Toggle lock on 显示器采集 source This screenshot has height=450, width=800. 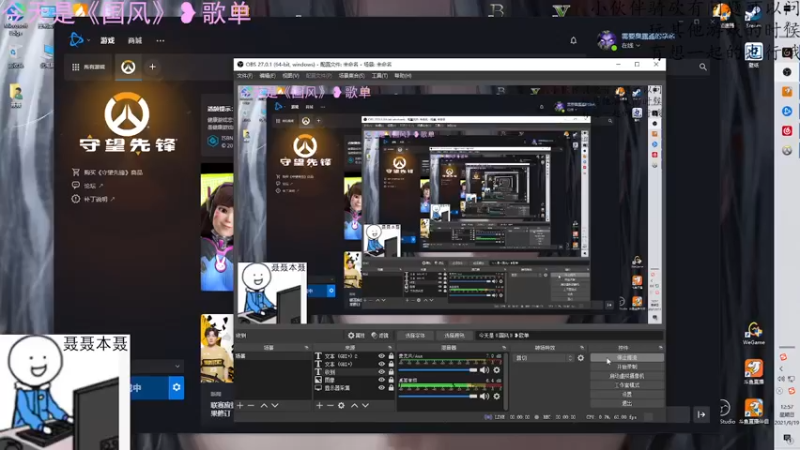[391, 388]
